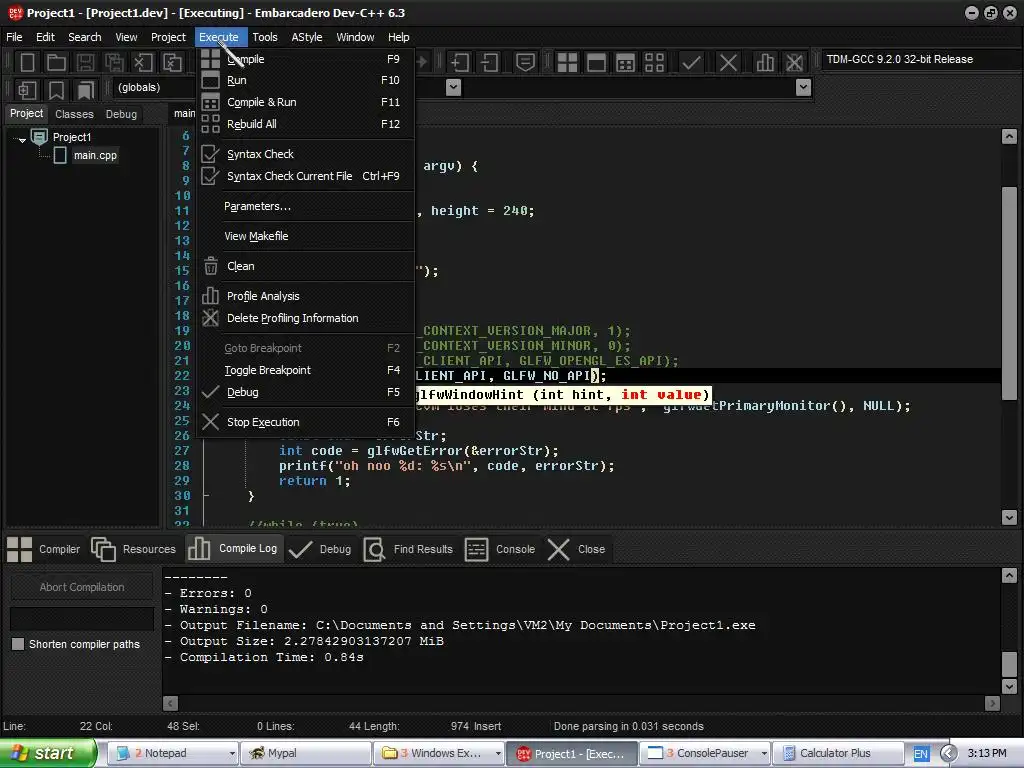Click the compilation progress bar
This screenshot has width=1024, height=768.
pyautogui.click(x=82, y=618)
